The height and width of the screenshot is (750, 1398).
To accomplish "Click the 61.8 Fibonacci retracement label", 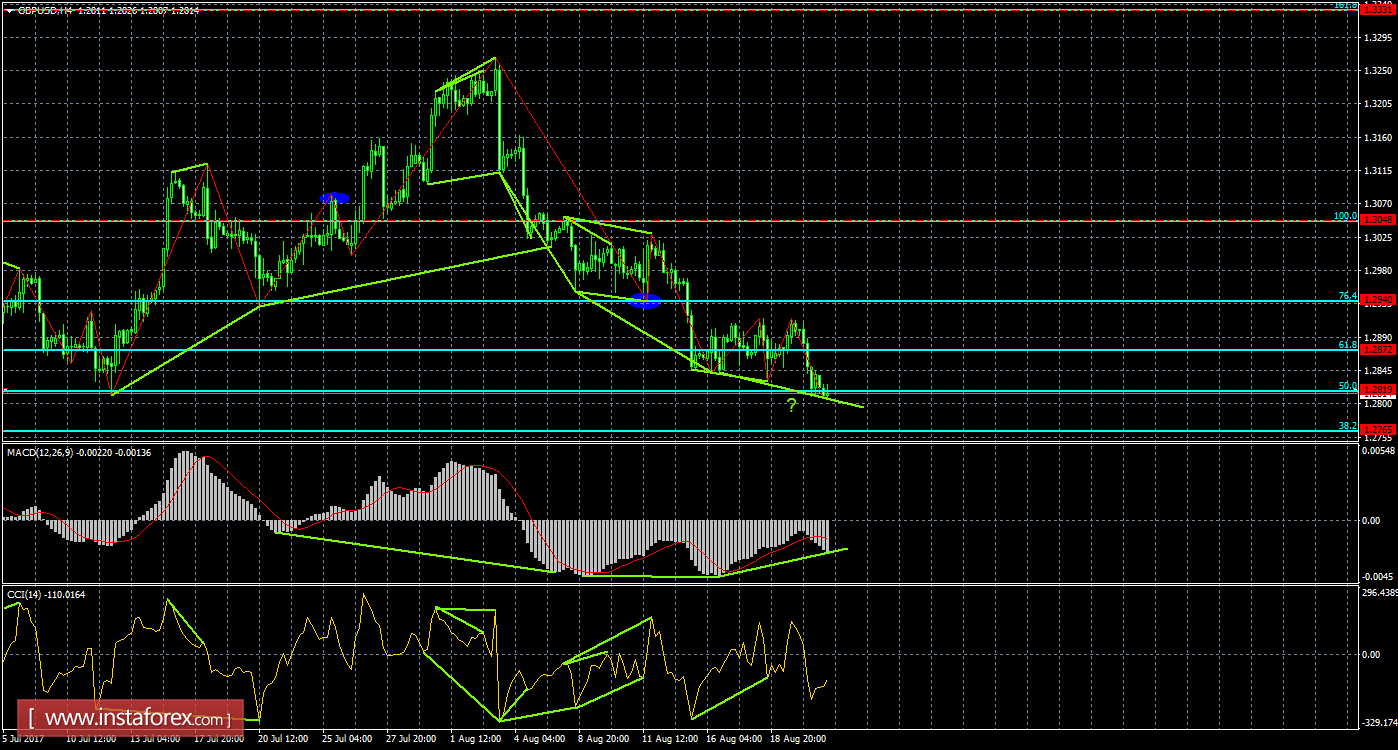I will [x=1347, y=343].
